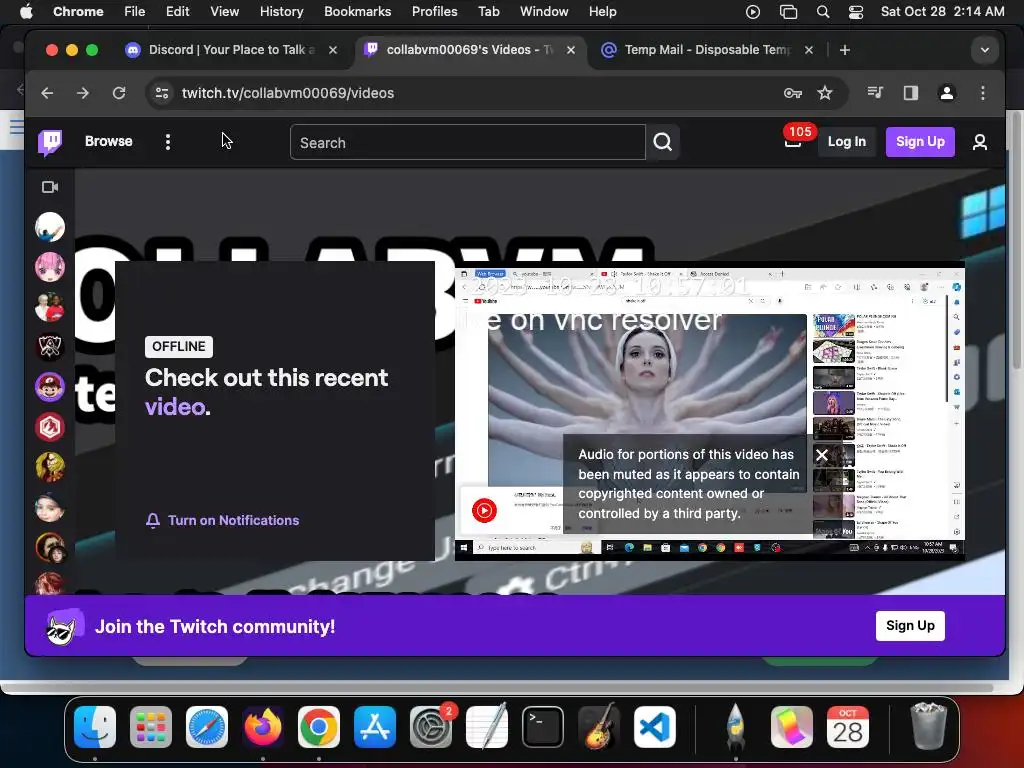Screen dimensions: 1024x768
Task: Open System Settings from the Dock
Action: point(431,727)
